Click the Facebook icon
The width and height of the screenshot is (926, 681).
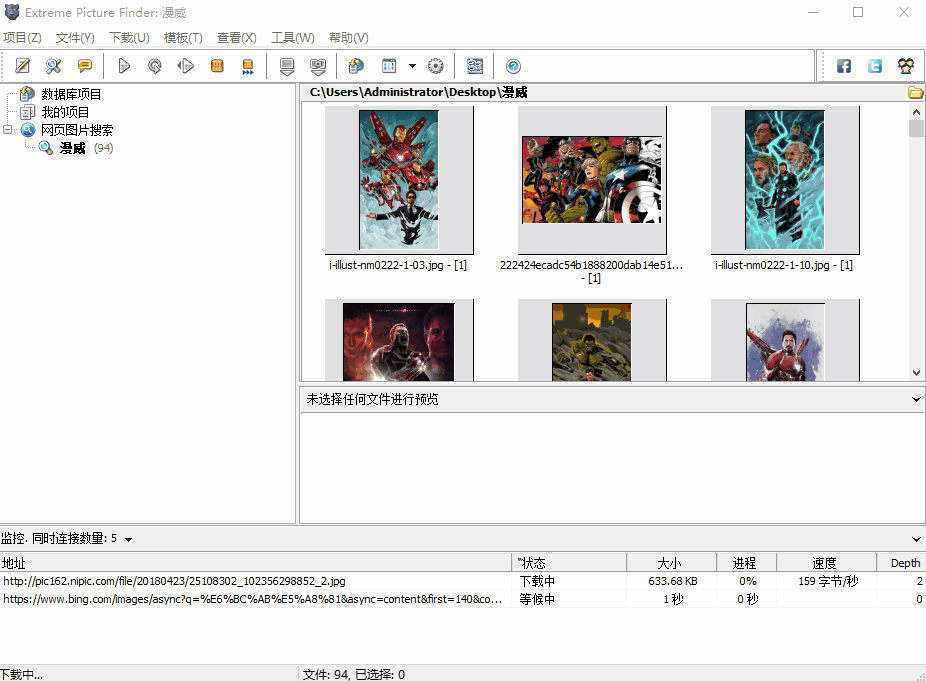click(x=844, y=66)
